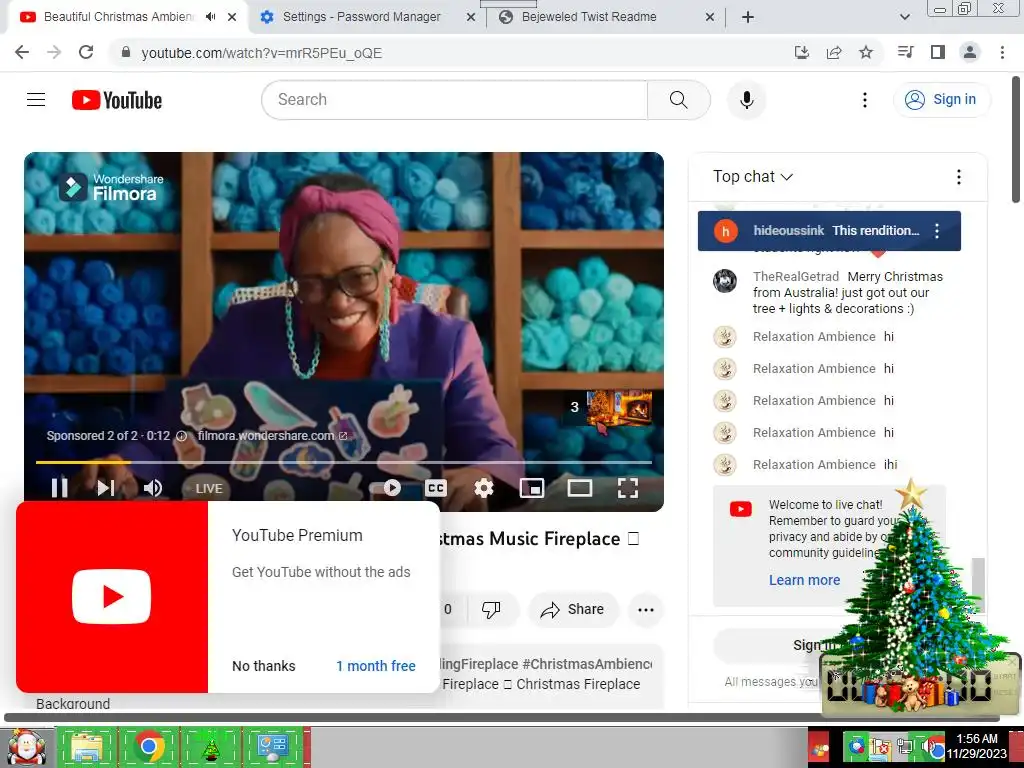Click the browser address bar URL
This screenshot has width=1024, height=768.
pyautogui.click(x=262, y=53)
